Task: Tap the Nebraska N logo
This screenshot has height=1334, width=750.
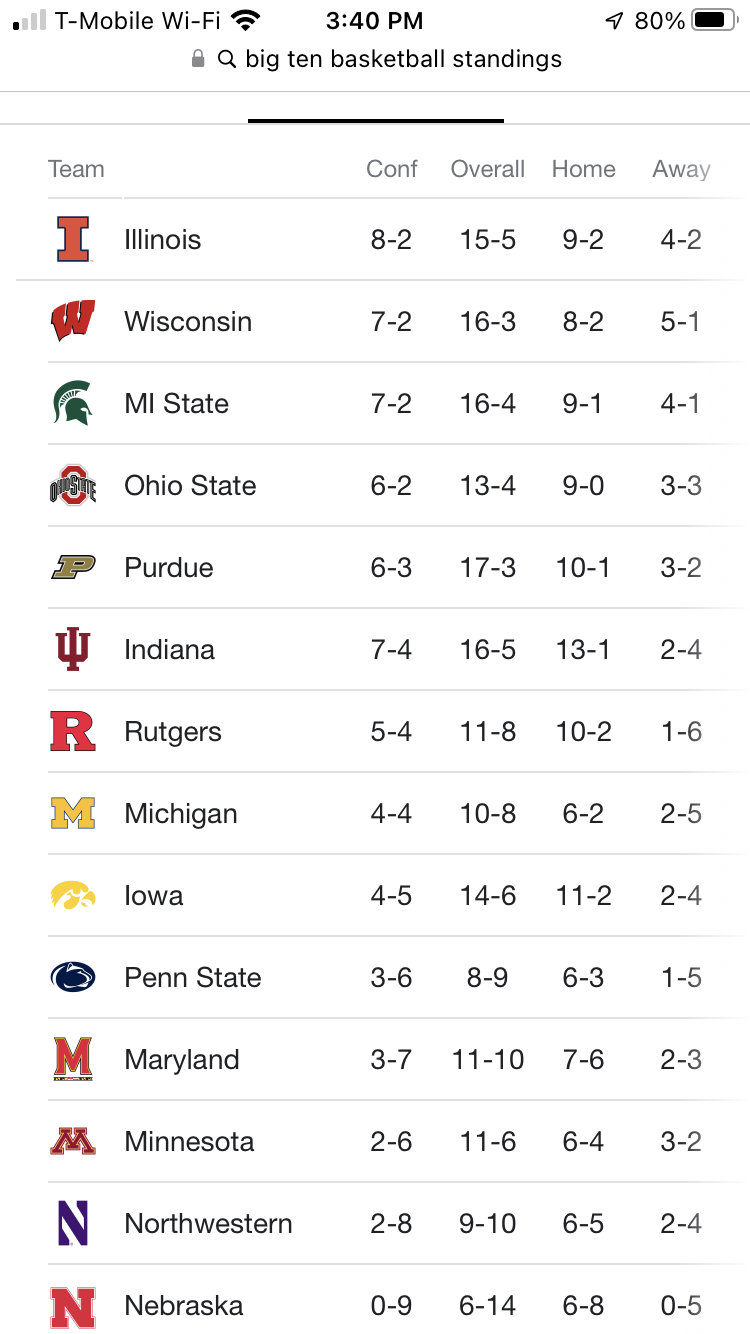Action: click(x=73, y=1306)
